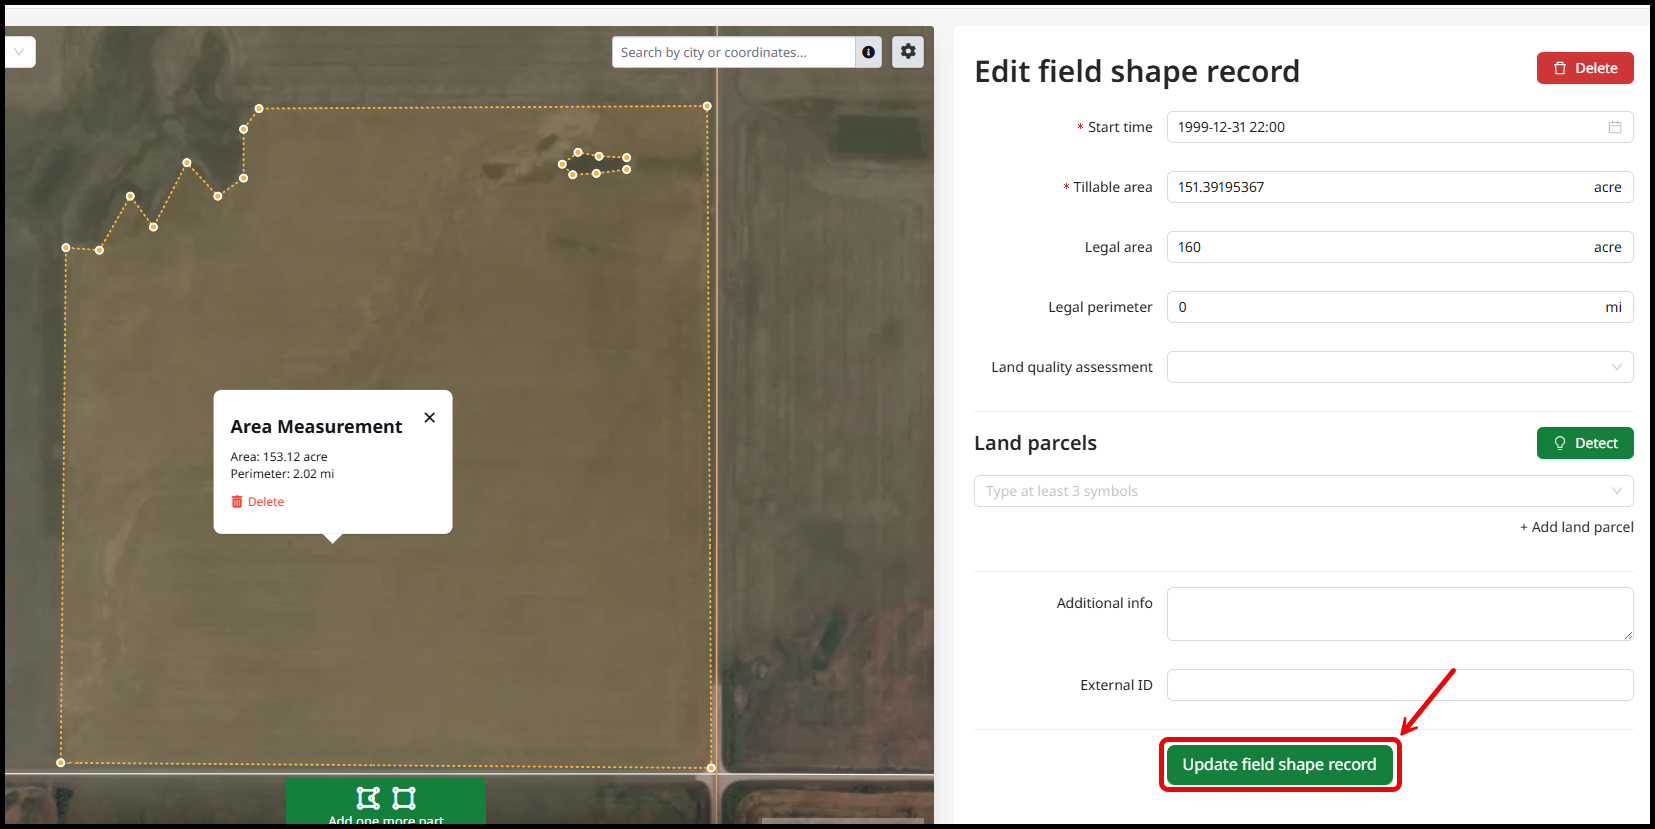
Task: Focus the External ID field
Action: (1398, 685)
